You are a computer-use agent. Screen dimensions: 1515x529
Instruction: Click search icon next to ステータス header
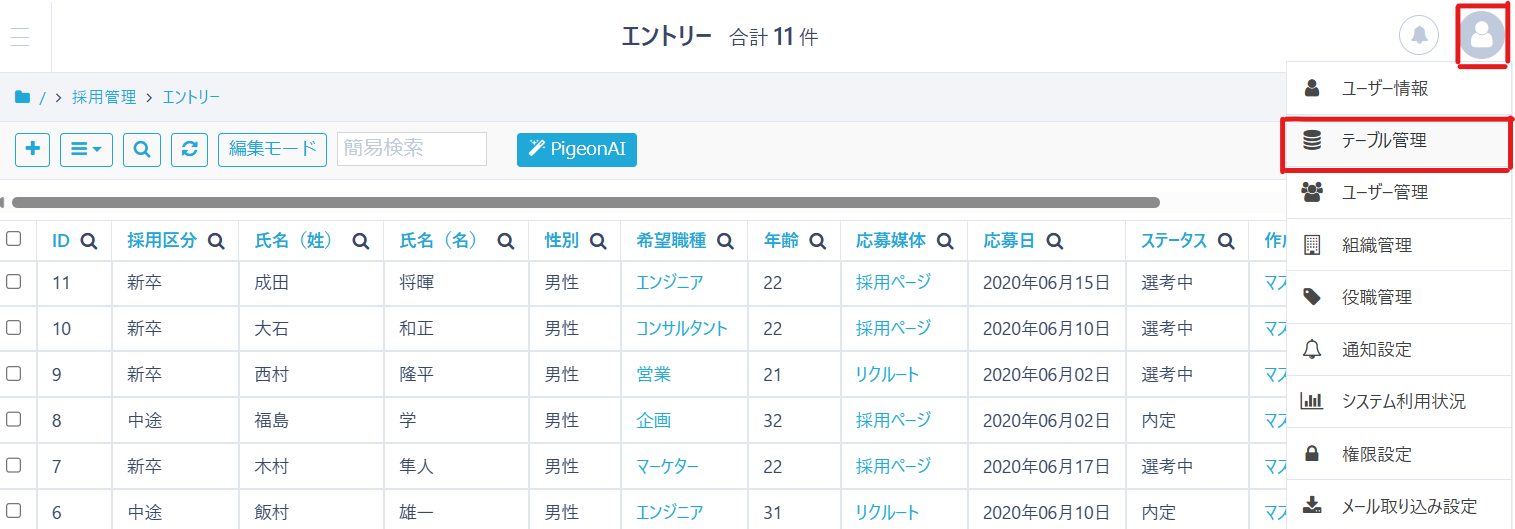point(1226,241)
